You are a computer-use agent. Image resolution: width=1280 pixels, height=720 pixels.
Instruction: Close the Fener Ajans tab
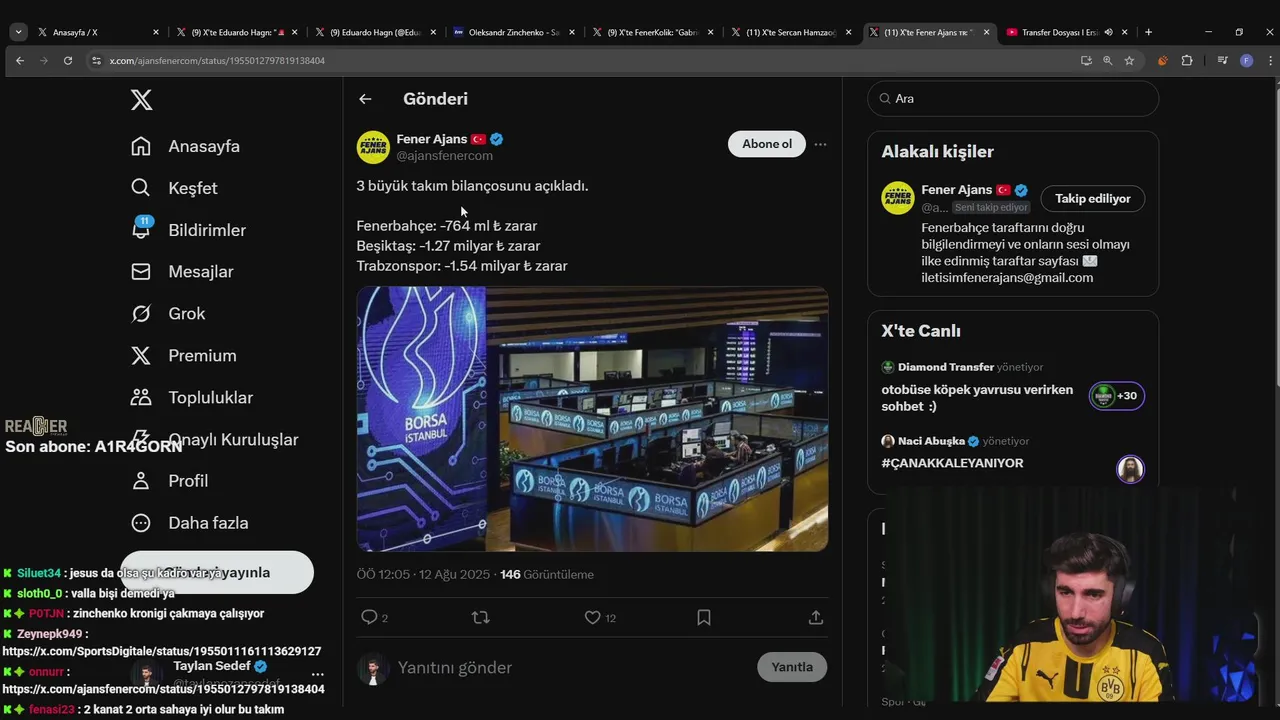click(x=986, y=32)
